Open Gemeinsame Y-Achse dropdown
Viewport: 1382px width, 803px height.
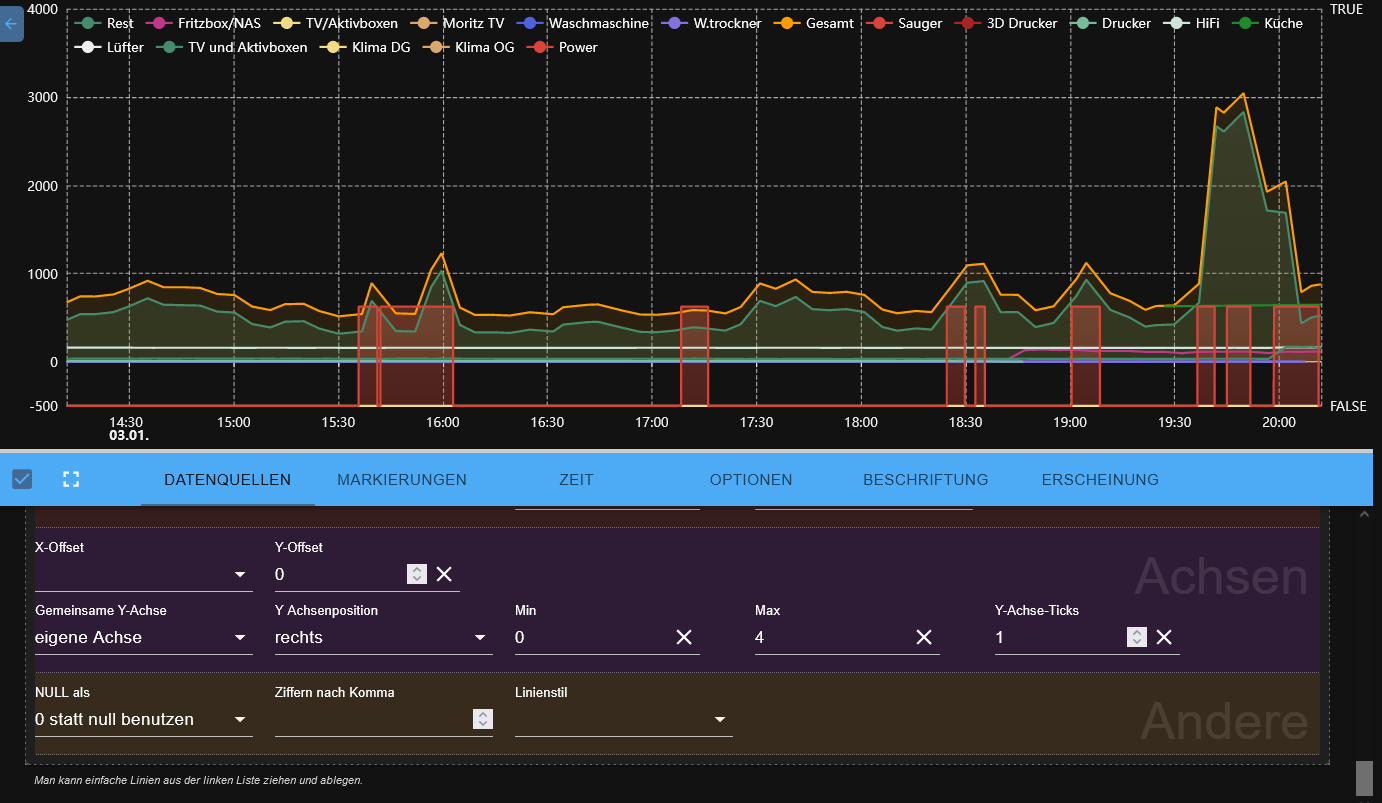point(143,637)
